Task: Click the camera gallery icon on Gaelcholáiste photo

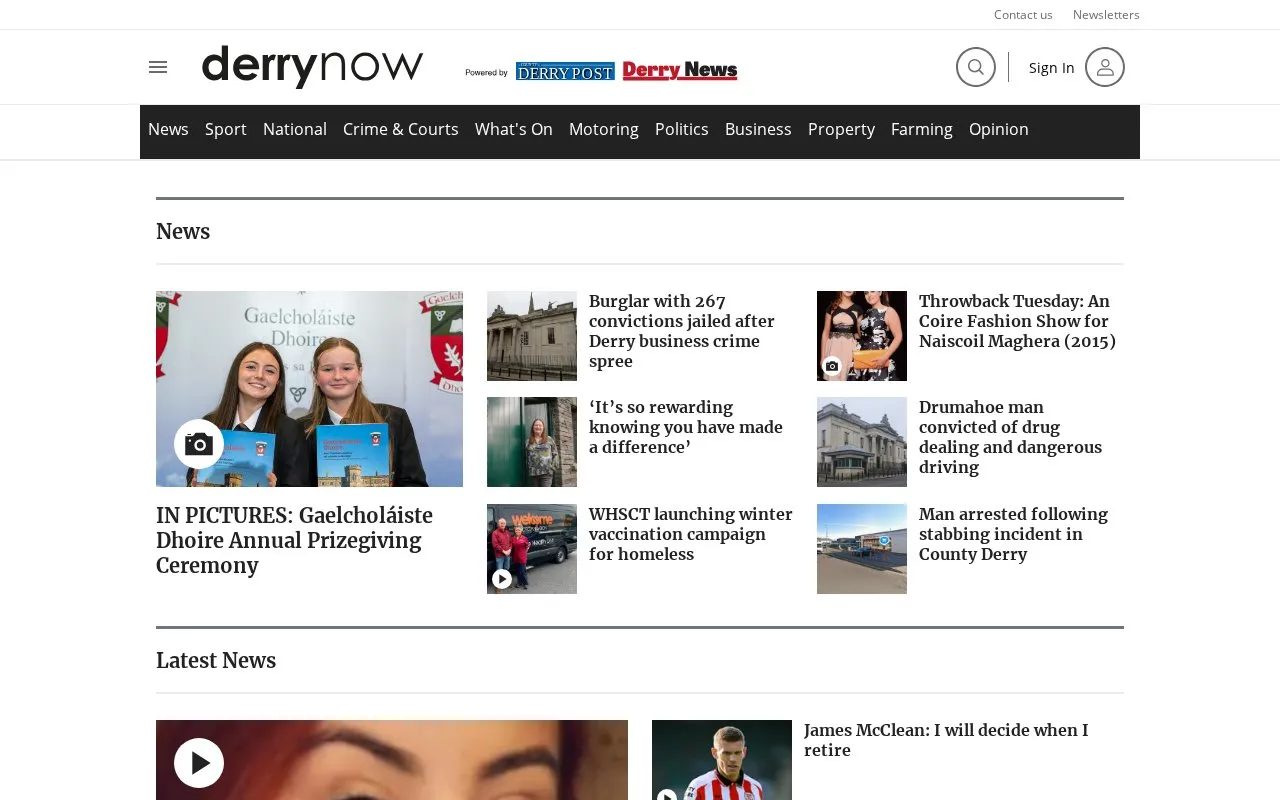Action: [x=199, y=444]
